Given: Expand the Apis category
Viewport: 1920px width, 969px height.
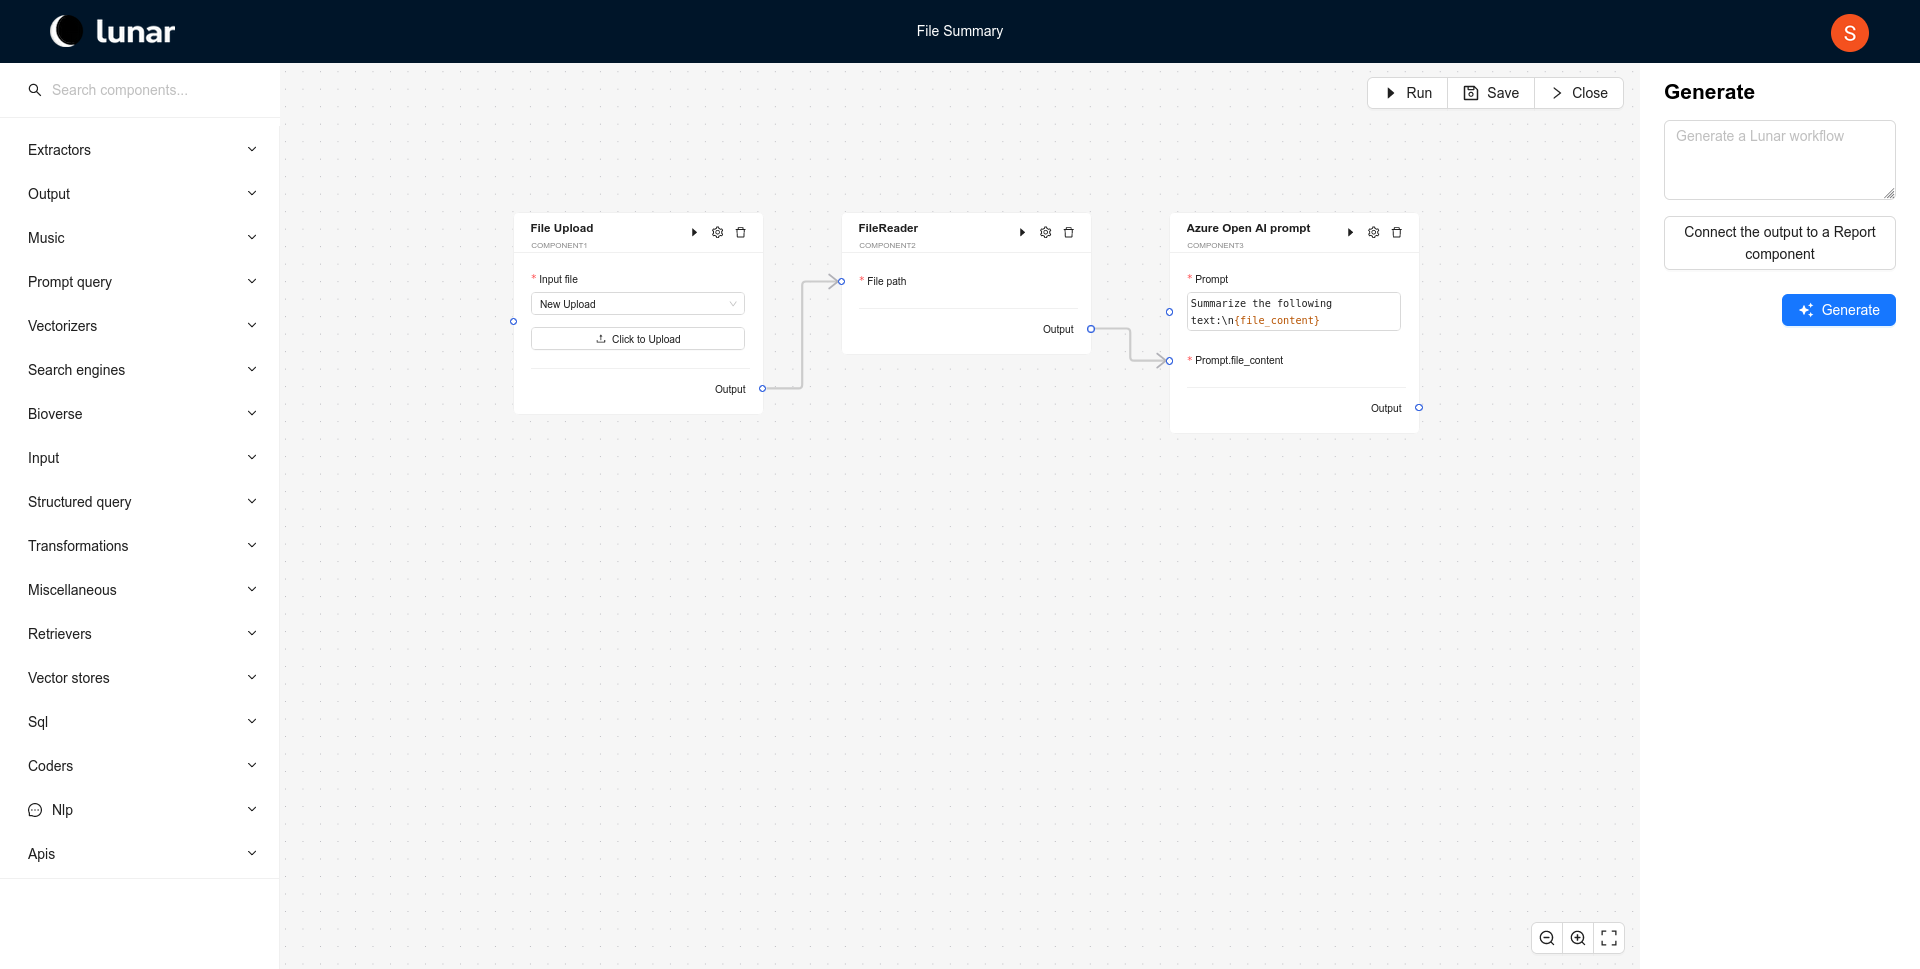Looking at the screenshot, I should (140, 854).
